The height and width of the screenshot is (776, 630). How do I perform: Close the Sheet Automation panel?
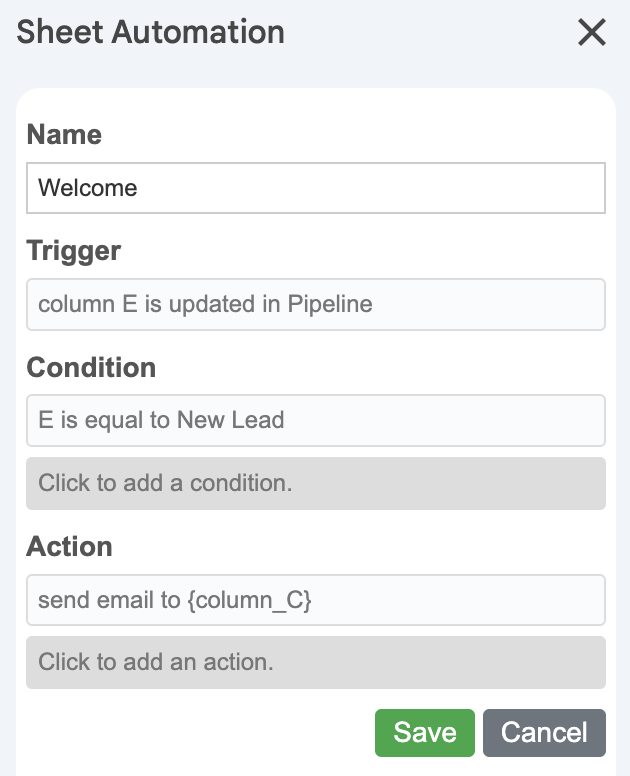592,33
